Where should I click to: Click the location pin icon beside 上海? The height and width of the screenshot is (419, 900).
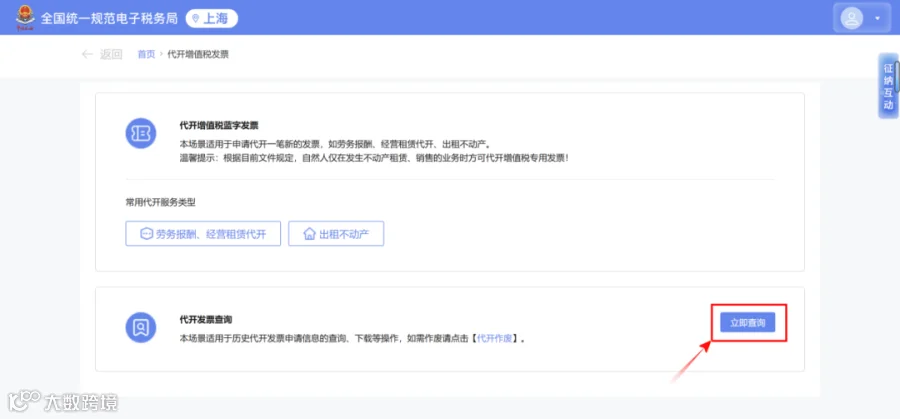pos(196,19)
